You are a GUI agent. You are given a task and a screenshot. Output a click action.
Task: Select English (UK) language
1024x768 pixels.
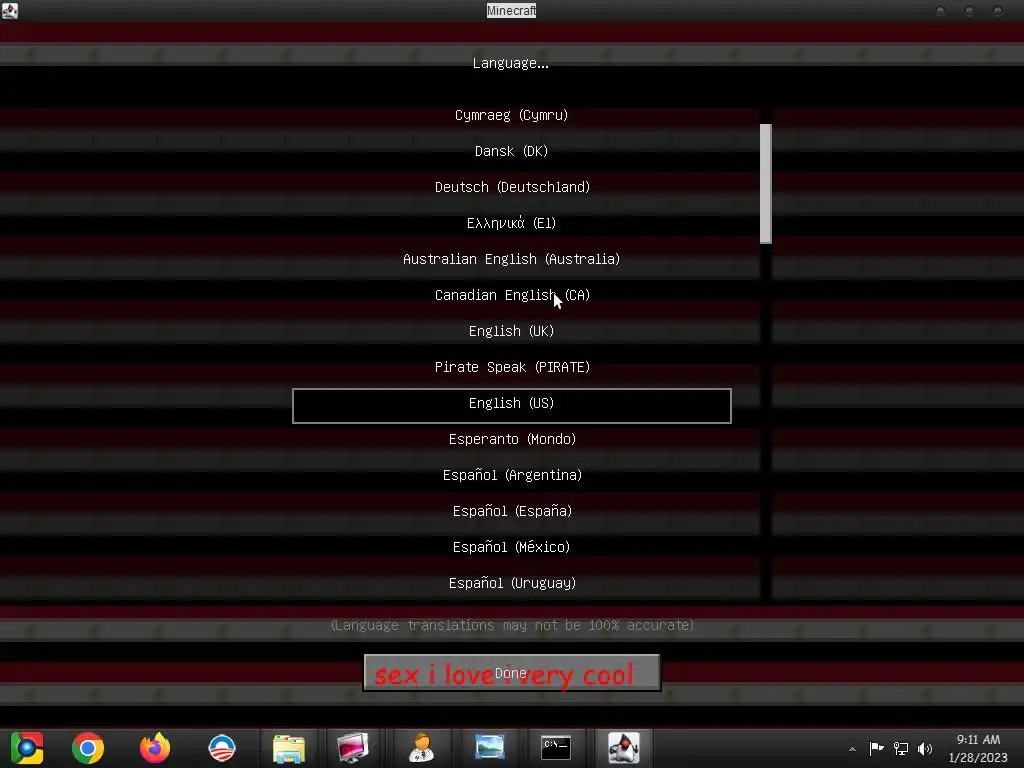(511, 330)
